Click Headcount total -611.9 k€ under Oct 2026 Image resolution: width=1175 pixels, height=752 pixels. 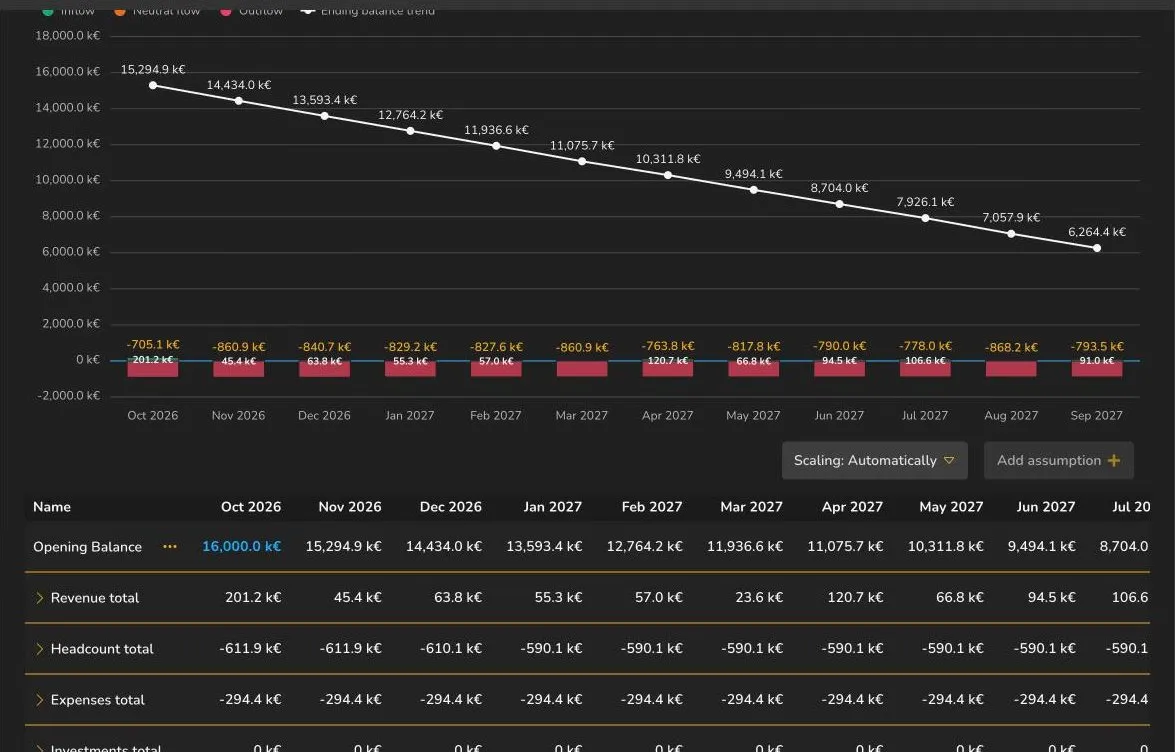(x=250, y=649)
